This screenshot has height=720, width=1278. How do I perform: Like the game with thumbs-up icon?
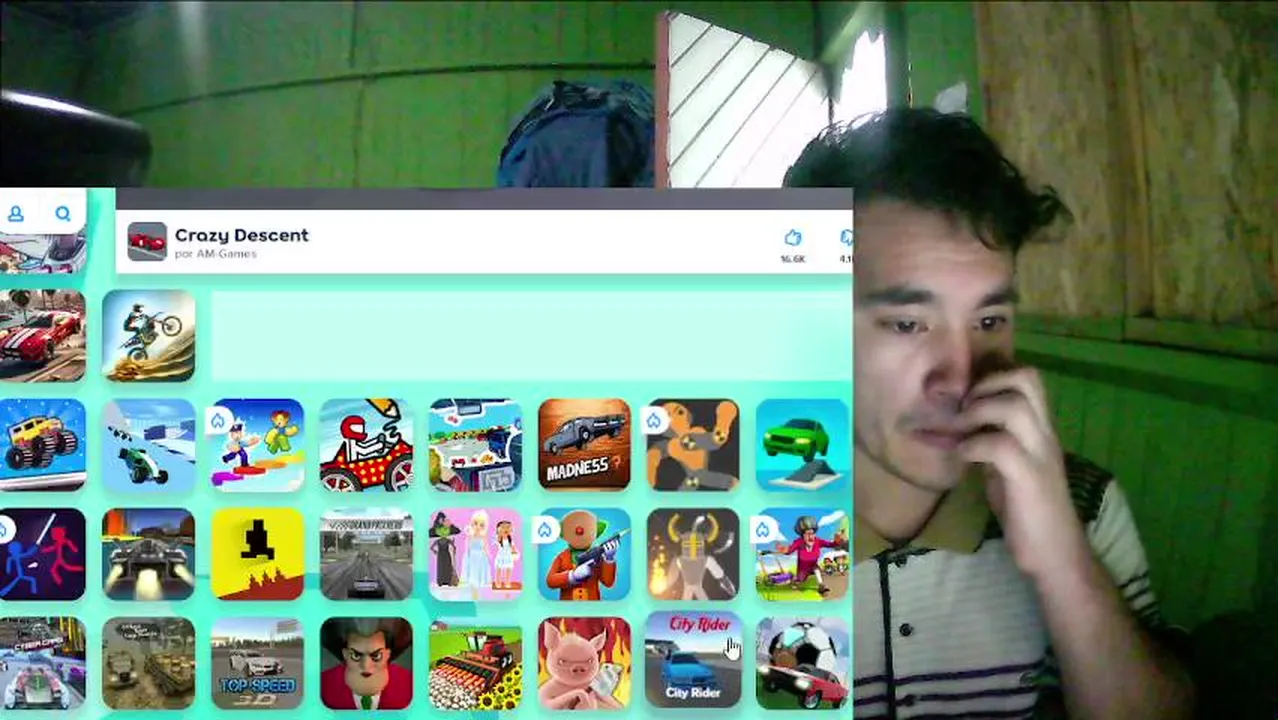[x=792, y=238]
